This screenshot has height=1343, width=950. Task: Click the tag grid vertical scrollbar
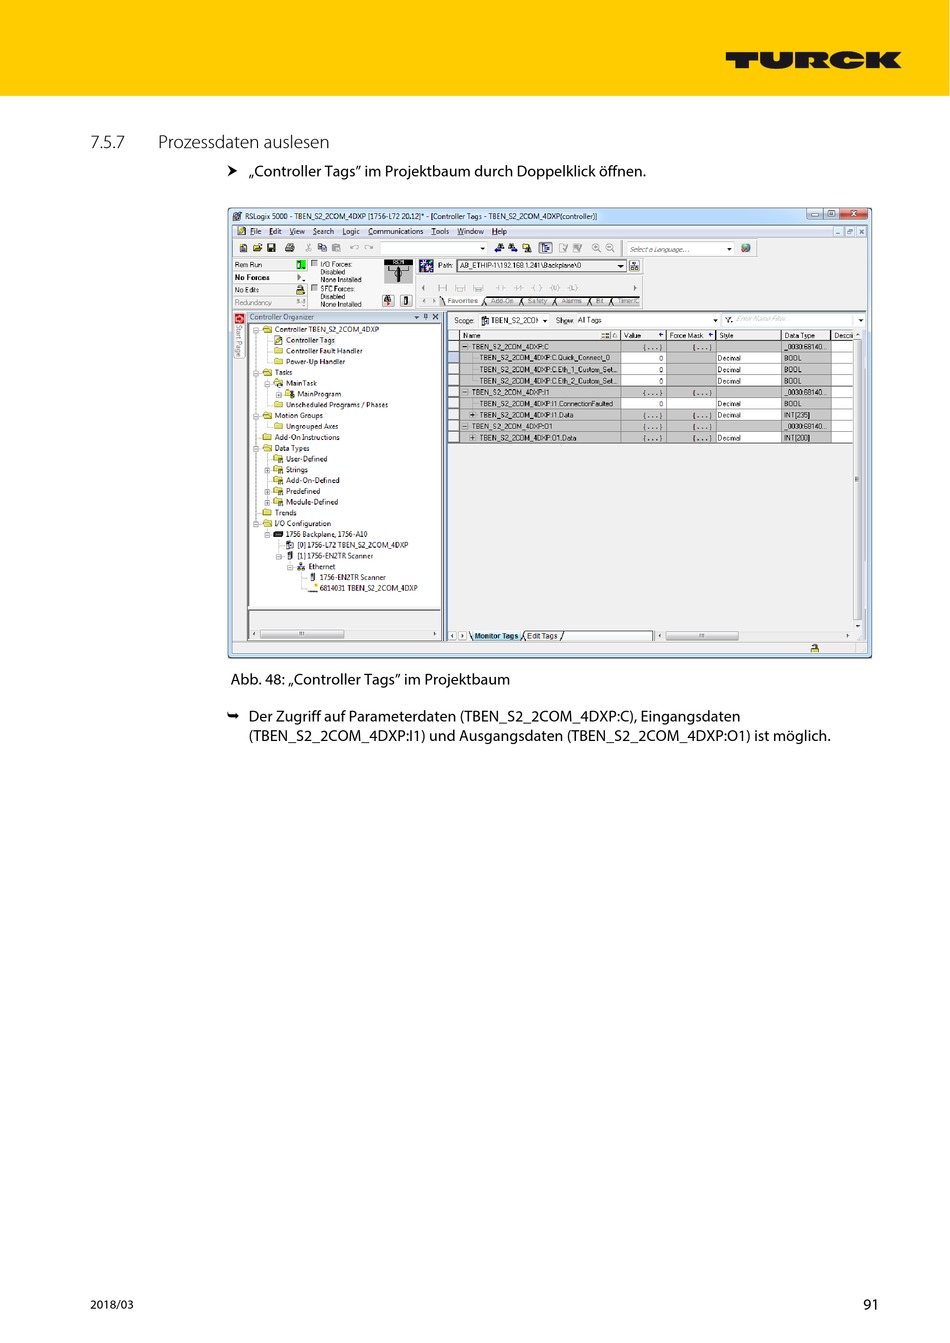(856, 480)
